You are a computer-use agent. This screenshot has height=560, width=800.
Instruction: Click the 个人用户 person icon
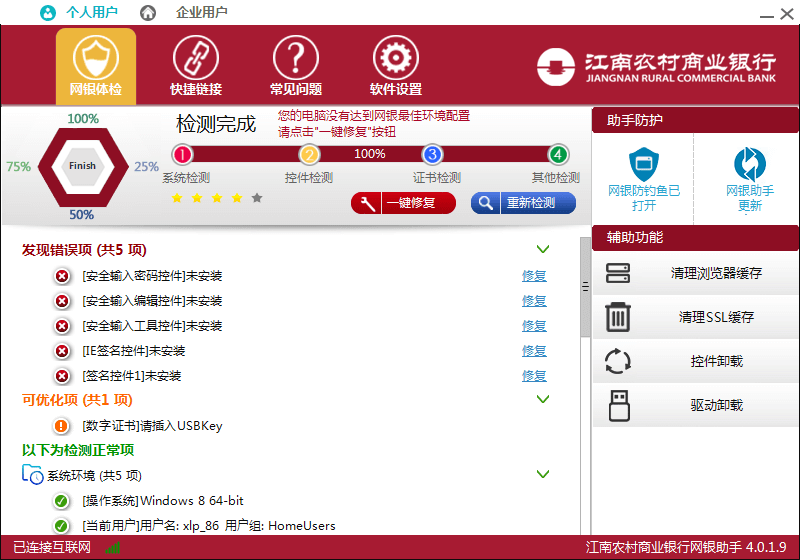[48, 12]
